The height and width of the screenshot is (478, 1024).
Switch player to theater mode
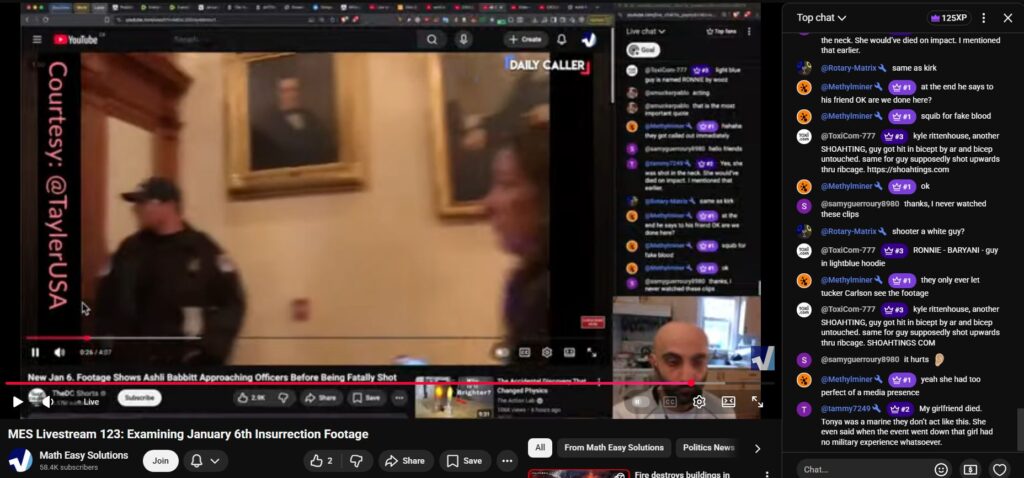[728, 401]
